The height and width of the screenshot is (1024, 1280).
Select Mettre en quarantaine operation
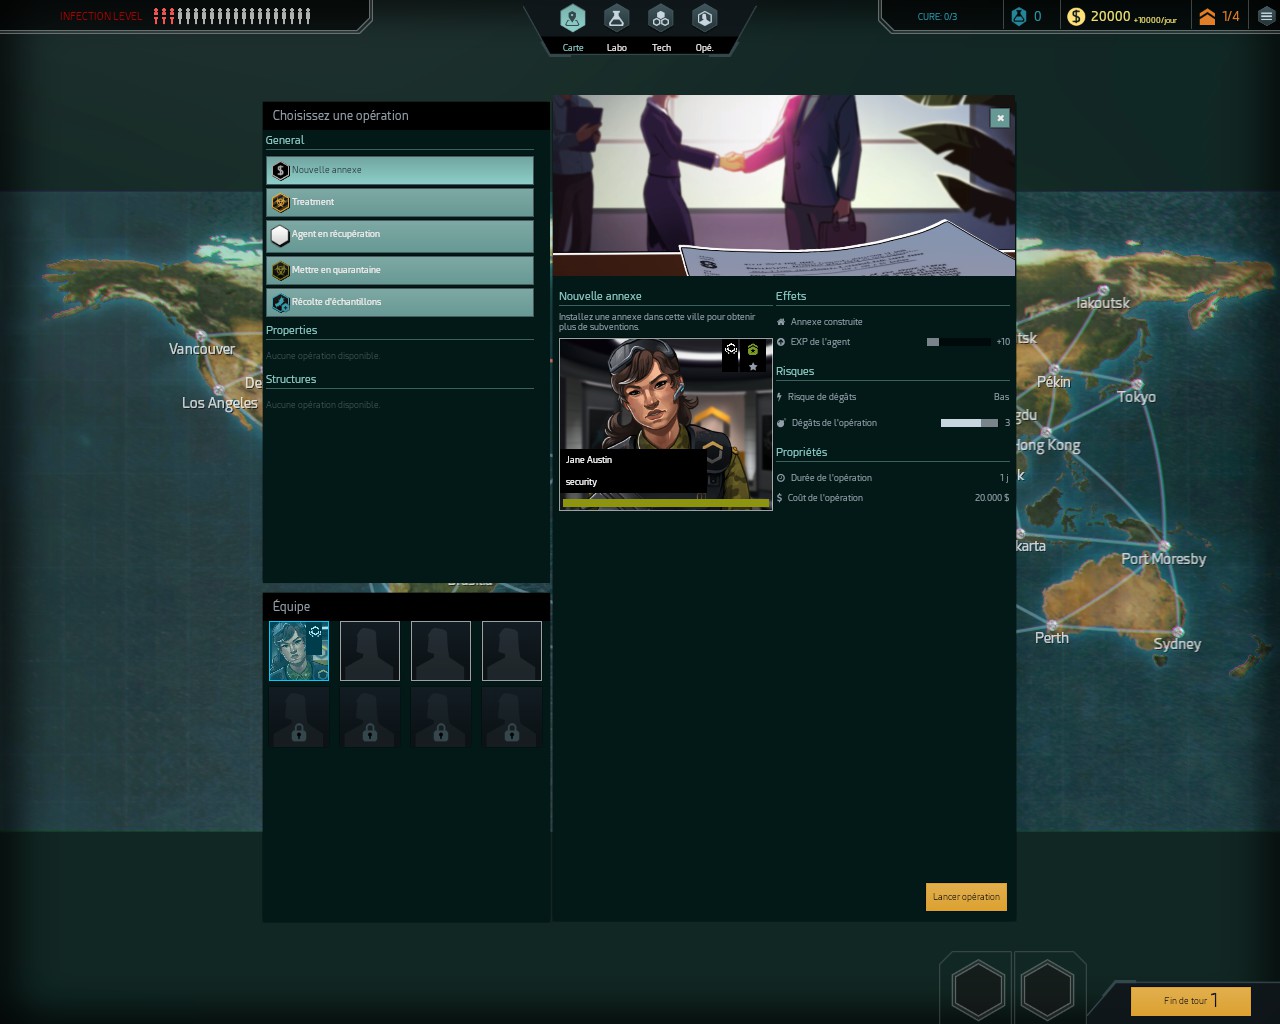400,270
